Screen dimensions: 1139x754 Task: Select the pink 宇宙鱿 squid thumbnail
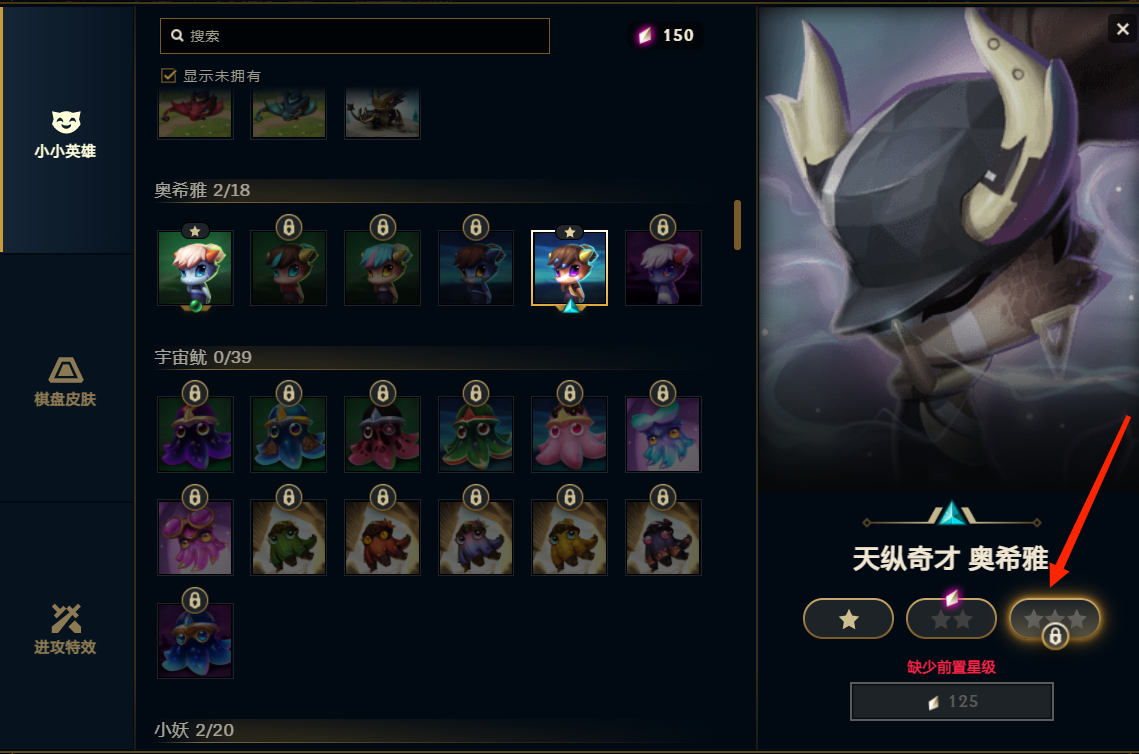click(570, 434)
